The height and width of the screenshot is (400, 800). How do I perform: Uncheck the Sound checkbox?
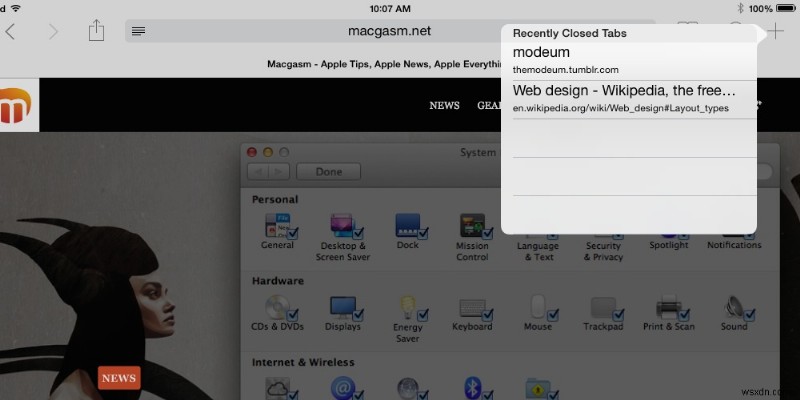749,315
